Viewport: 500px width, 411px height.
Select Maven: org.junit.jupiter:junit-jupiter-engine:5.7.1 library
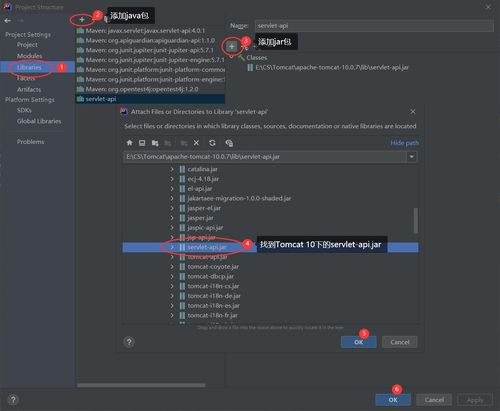point(150,60)
